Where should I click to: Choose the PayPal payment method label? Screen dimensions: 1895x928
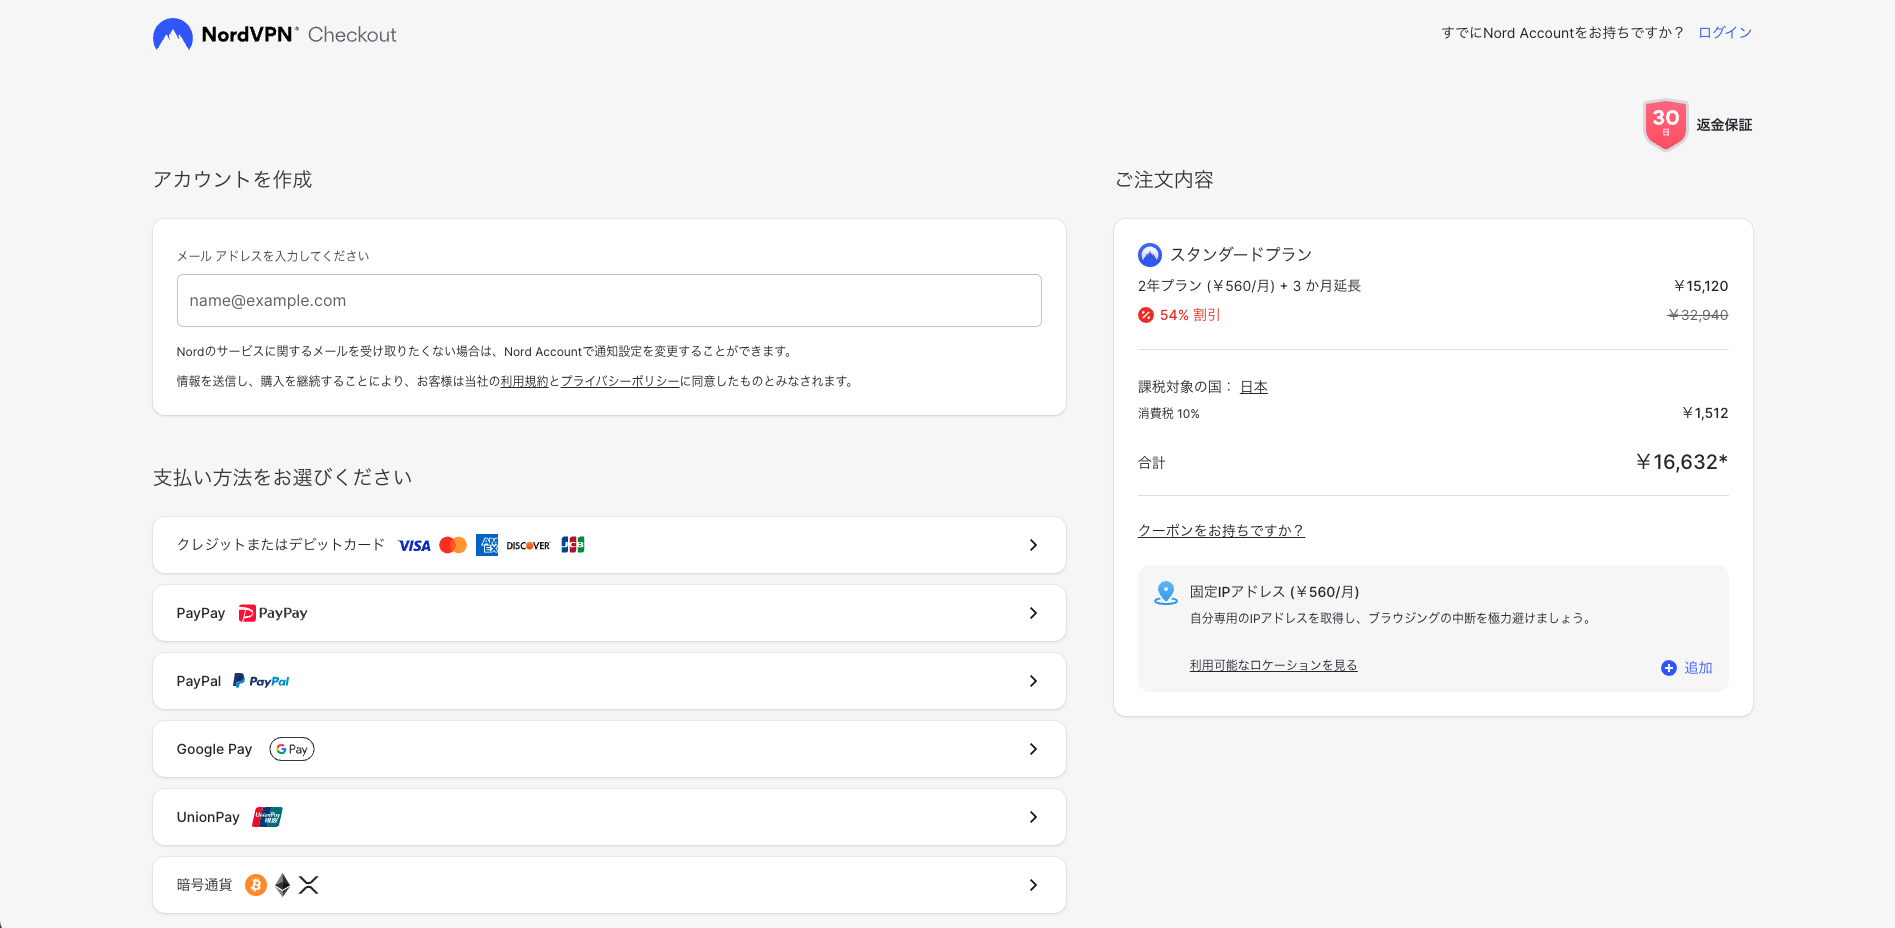point(199,681)
